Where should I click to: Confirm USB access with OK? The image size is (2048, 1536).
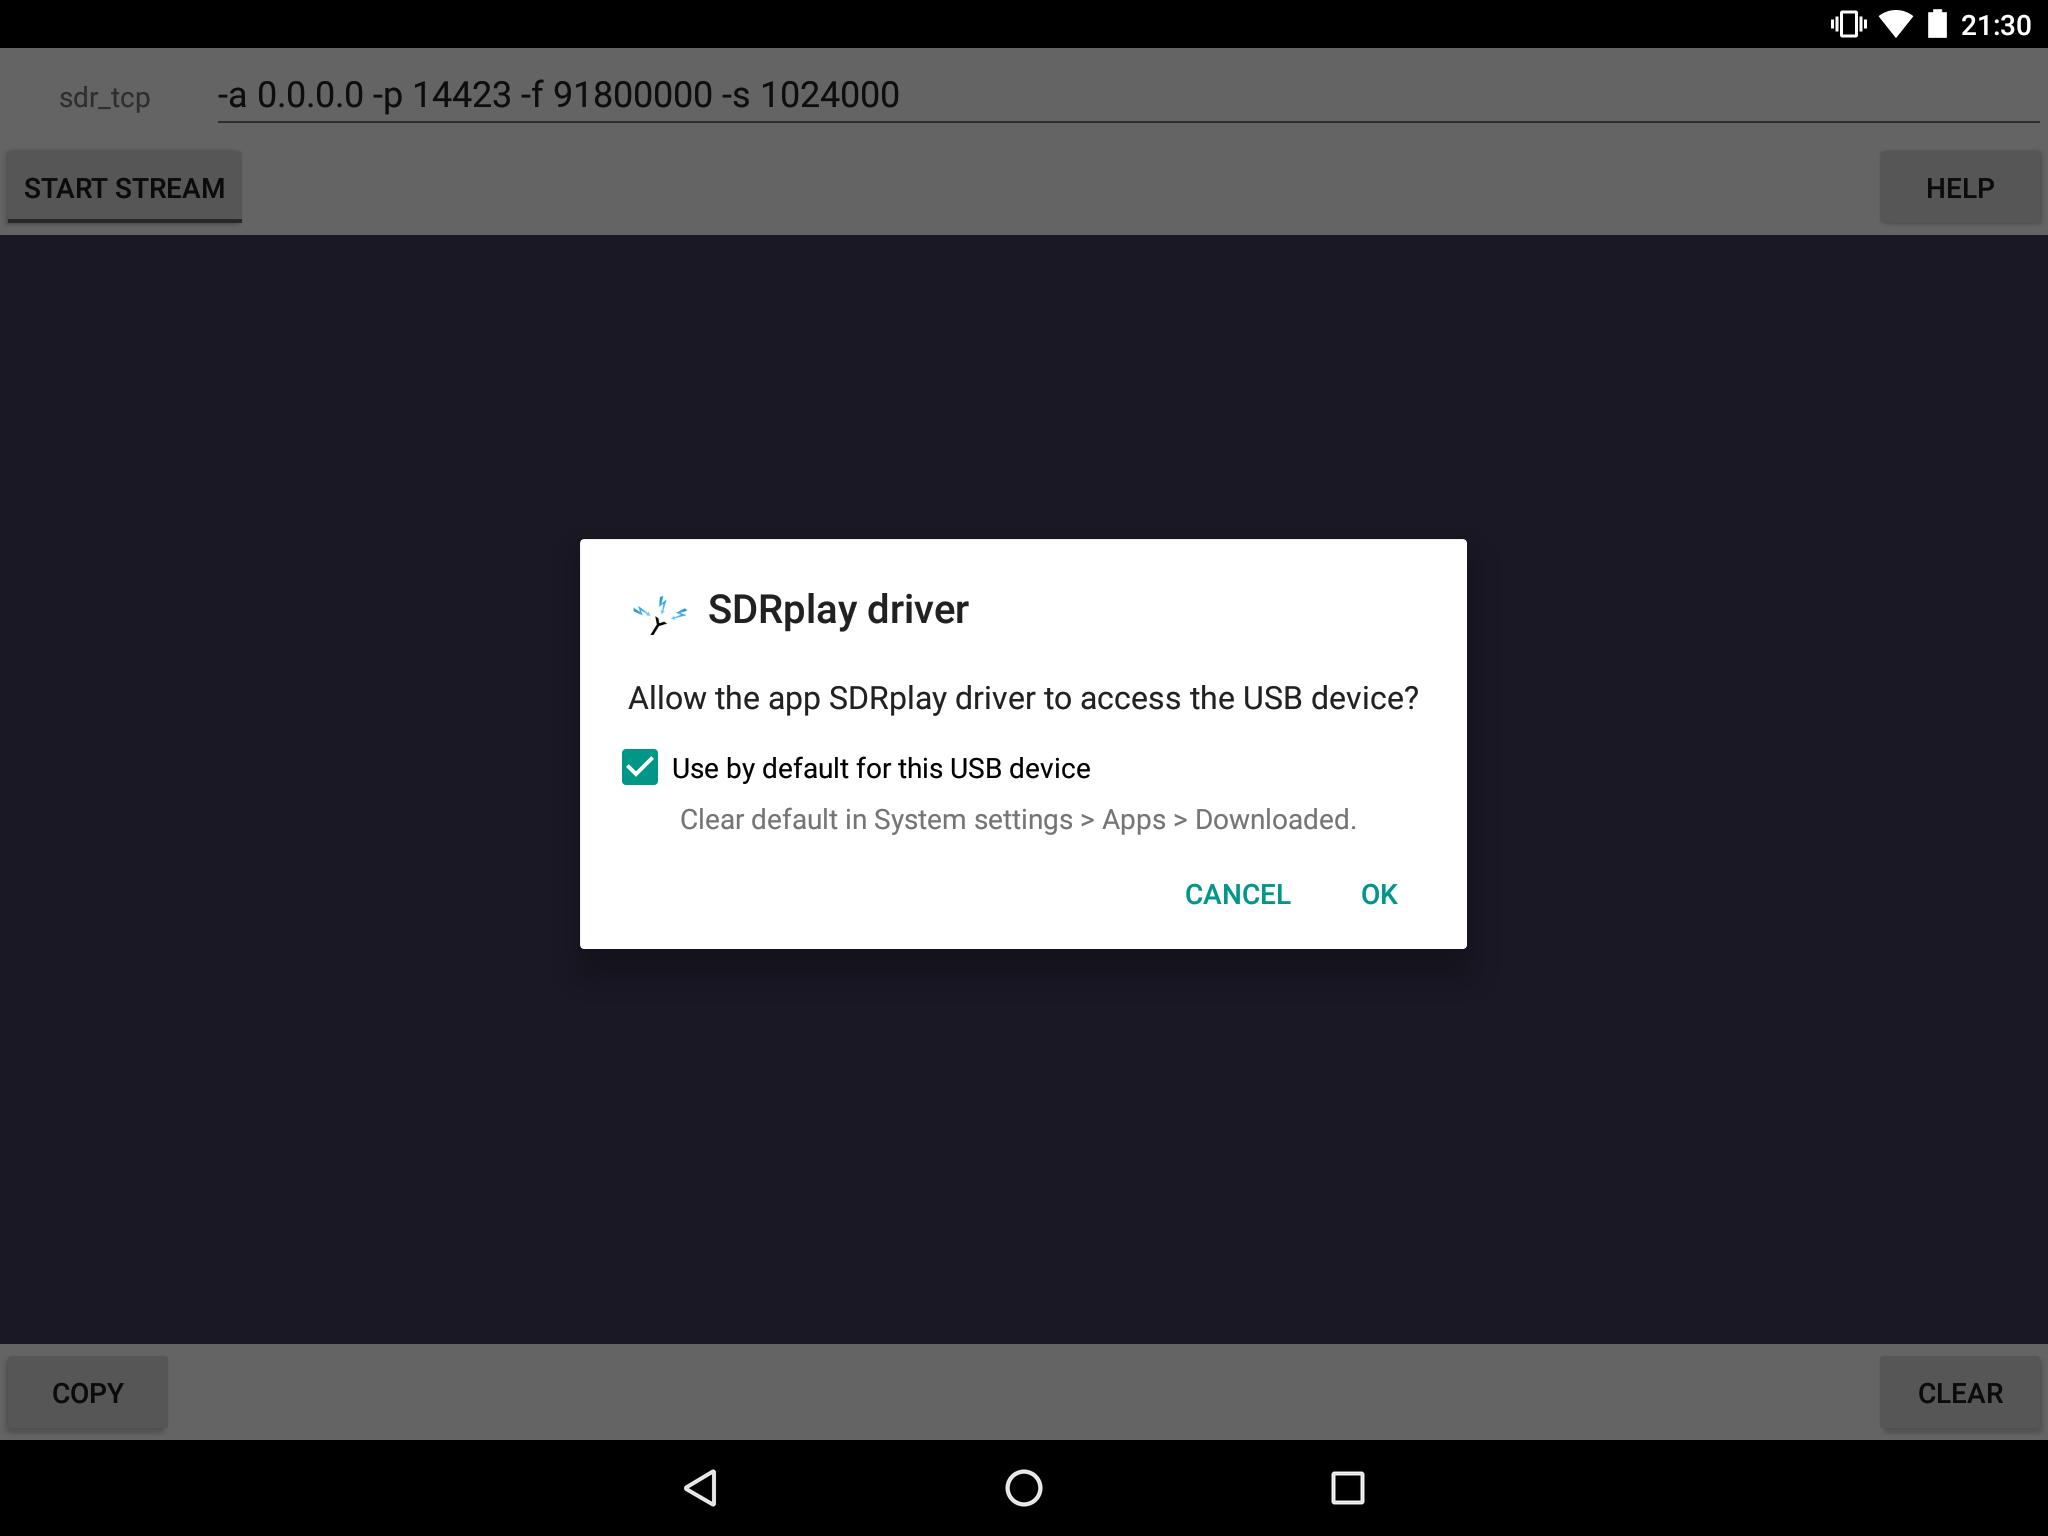[1379, 894]
